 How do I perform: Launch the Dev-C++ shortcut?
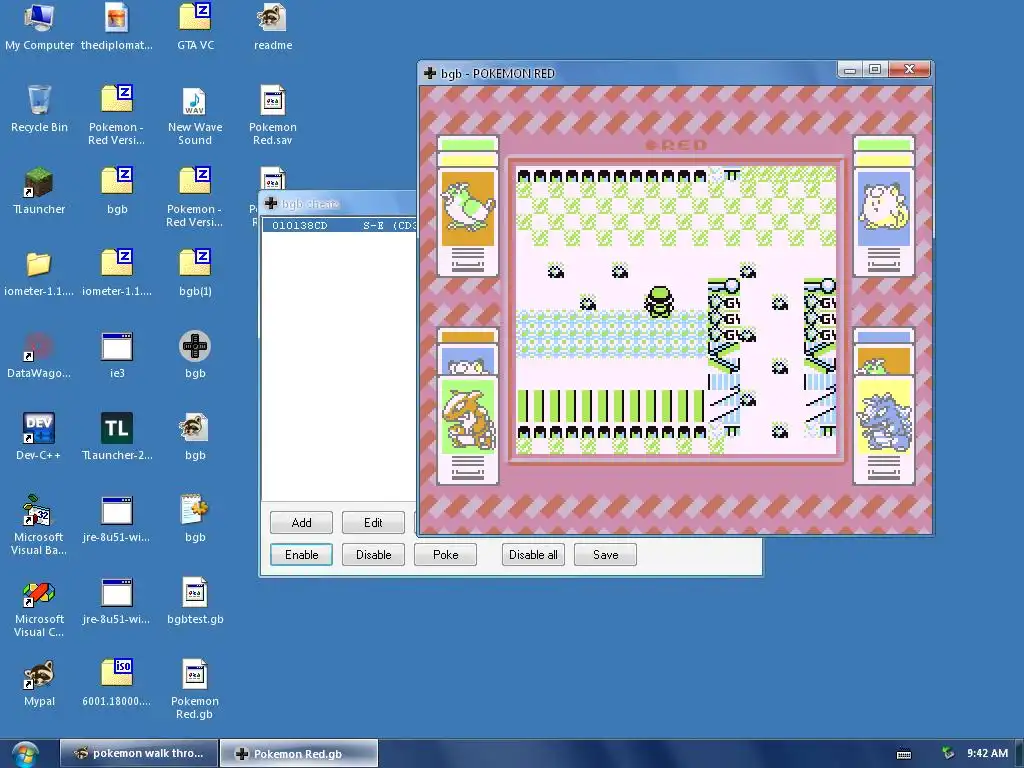(x=39, y=437)
